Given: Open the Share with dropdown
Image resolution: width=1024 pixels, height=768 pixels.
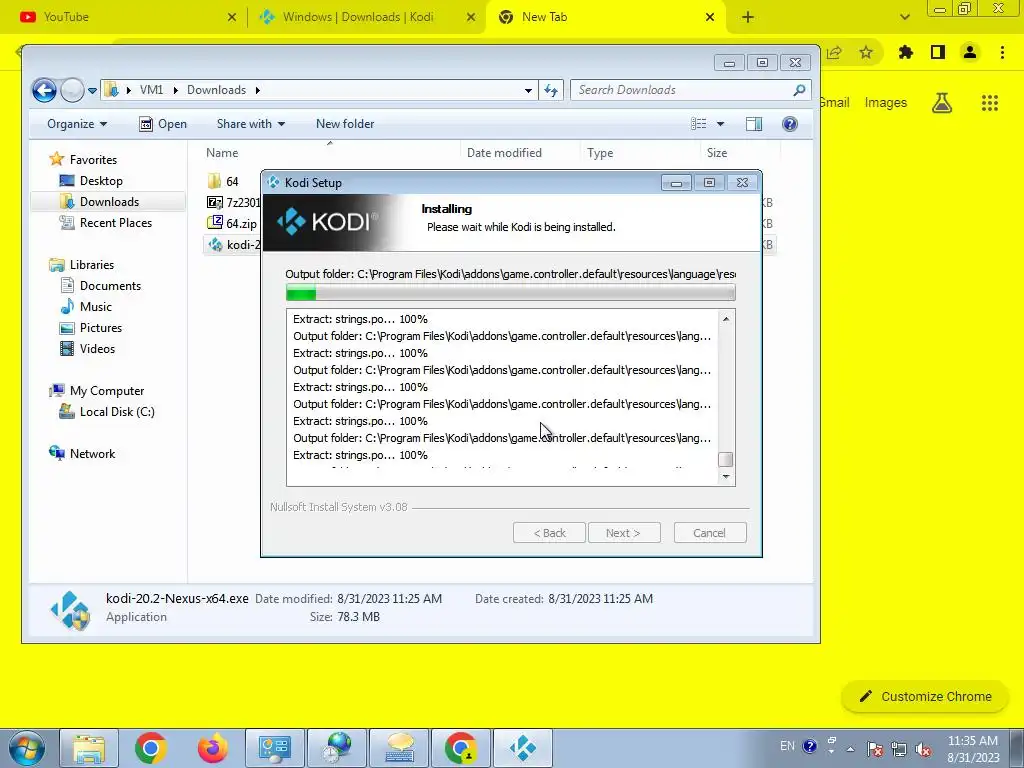Looking at the screenshot, I should 251,124.
